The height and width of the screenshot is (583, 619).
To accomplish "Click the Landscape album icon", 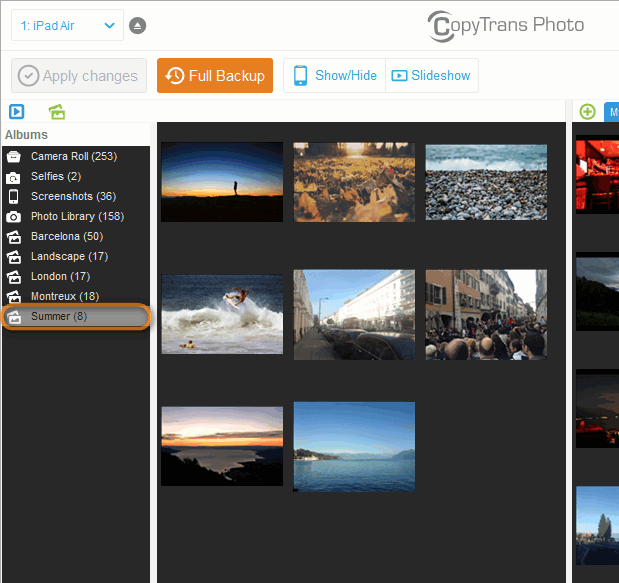I will 14,257.
